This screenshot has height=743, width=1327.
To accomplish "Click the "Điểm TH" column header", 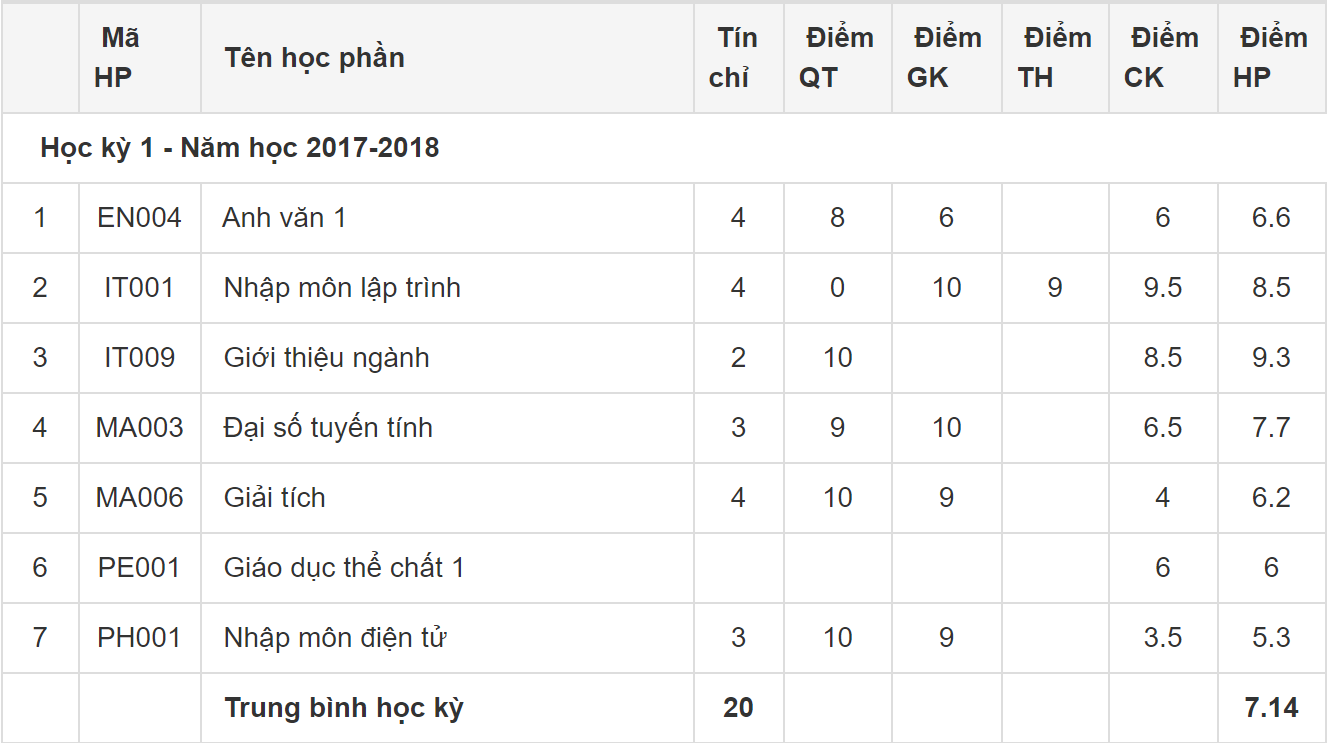I will pyautogui.click(x=1055, y=58).
